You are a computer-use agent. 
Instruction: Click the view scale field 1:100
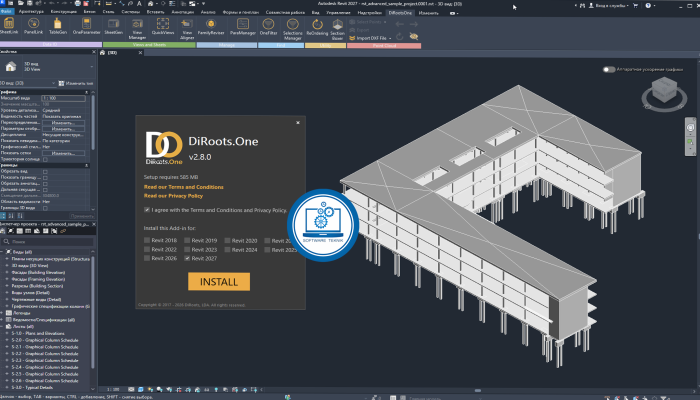[x=63, y=98]
